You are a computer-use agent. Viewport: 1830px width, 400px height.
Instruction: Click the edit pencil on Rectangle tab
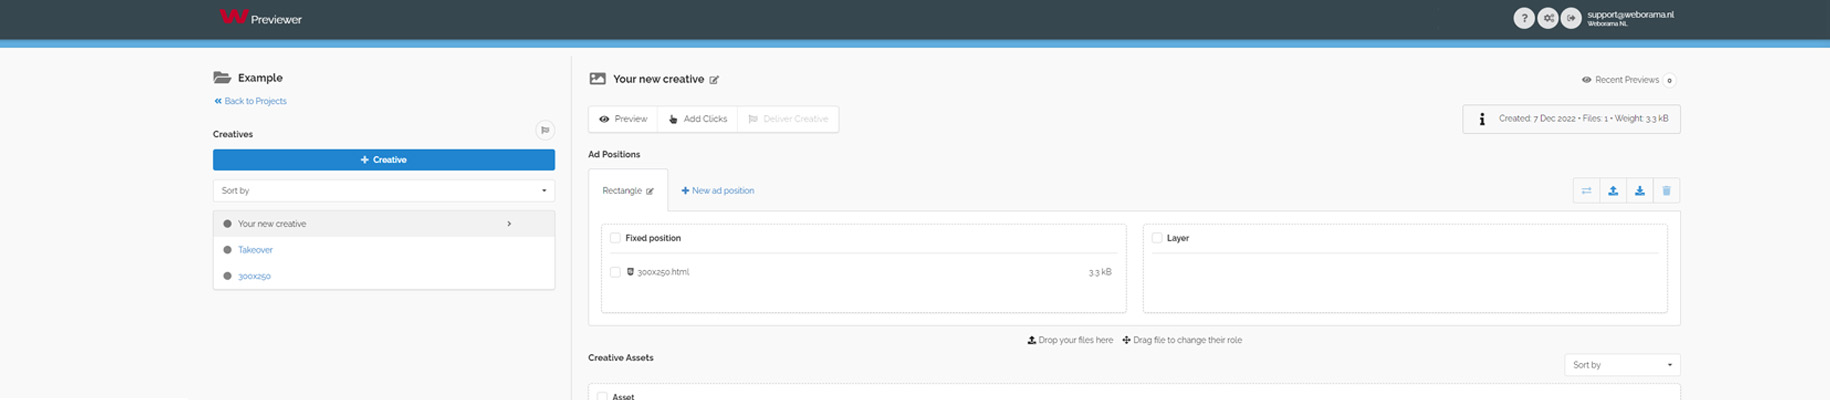pos(650,191)
